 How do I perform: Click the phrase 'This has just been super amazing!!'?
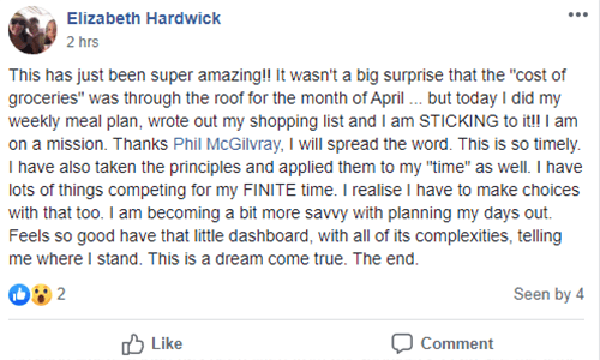coord(139,75)
